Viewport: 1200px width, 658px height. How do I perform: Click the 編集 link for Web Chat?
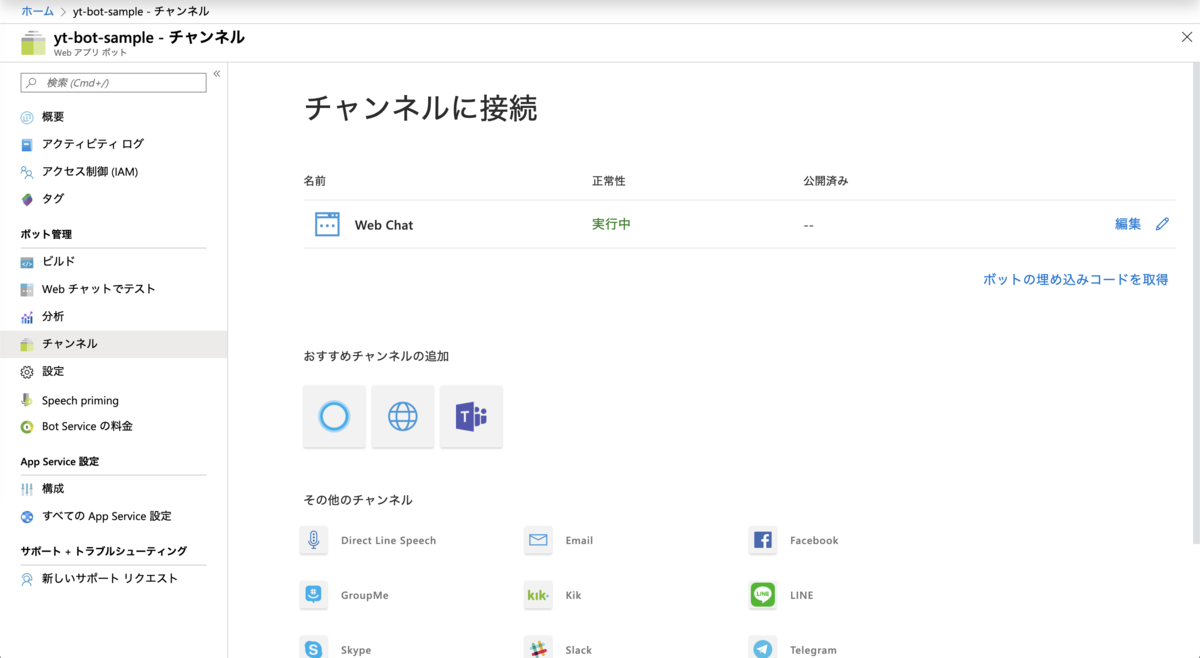1128,223
